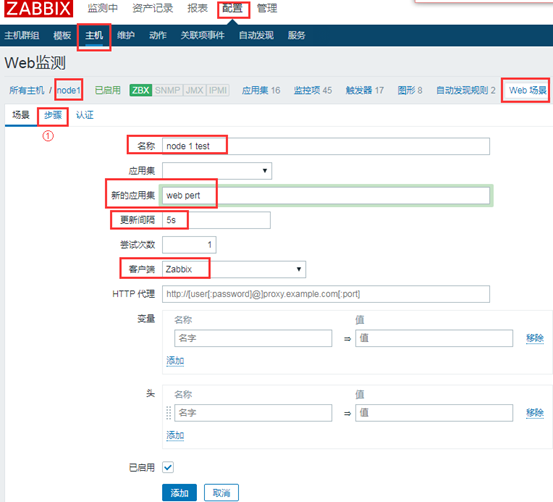This screenshot has height=502, width=553.
Task: Open the node1 host link
Action: click(69, 90)
